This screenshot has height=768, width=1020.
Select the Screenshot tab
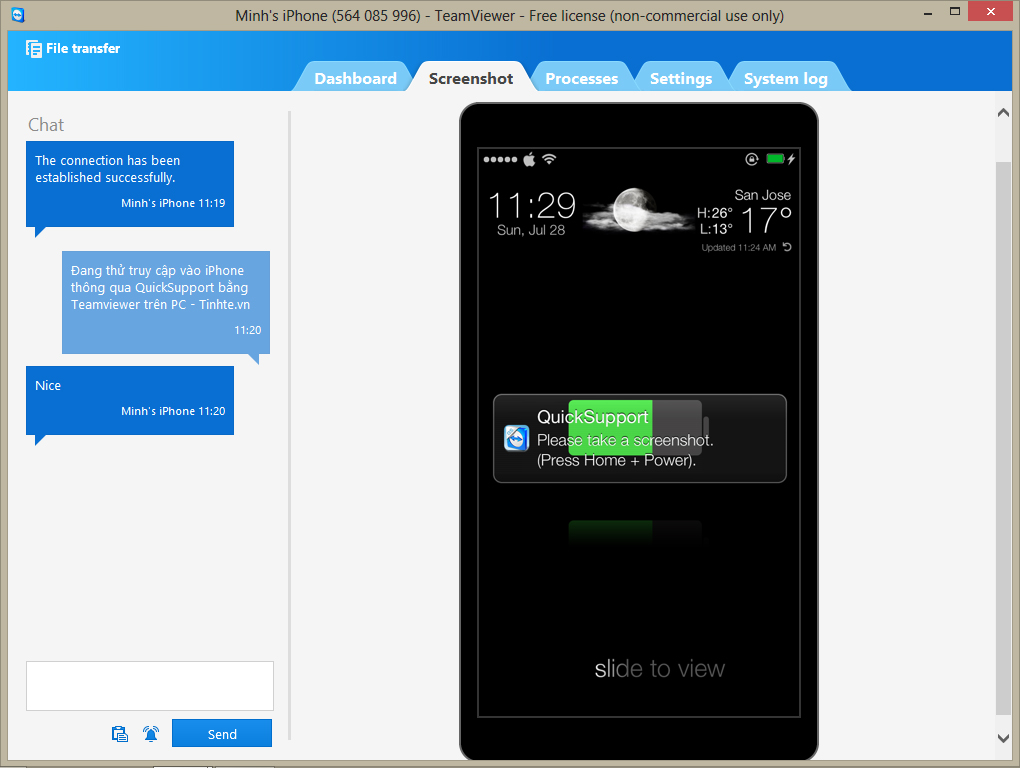470,76
